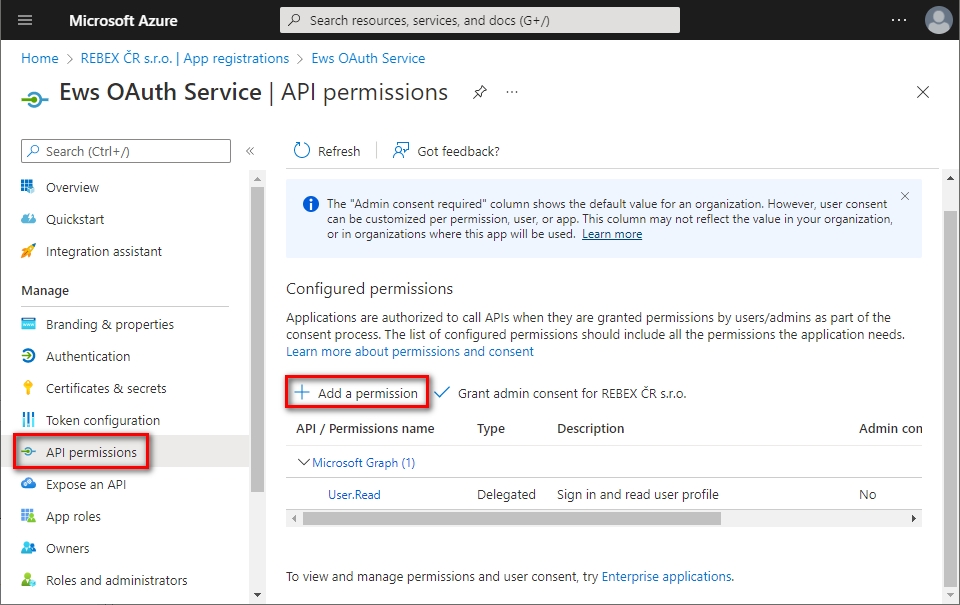Open the top bar ellipsis menu
Screen dimensions: 960x605
pyautogui.click(x=899, y=20)
